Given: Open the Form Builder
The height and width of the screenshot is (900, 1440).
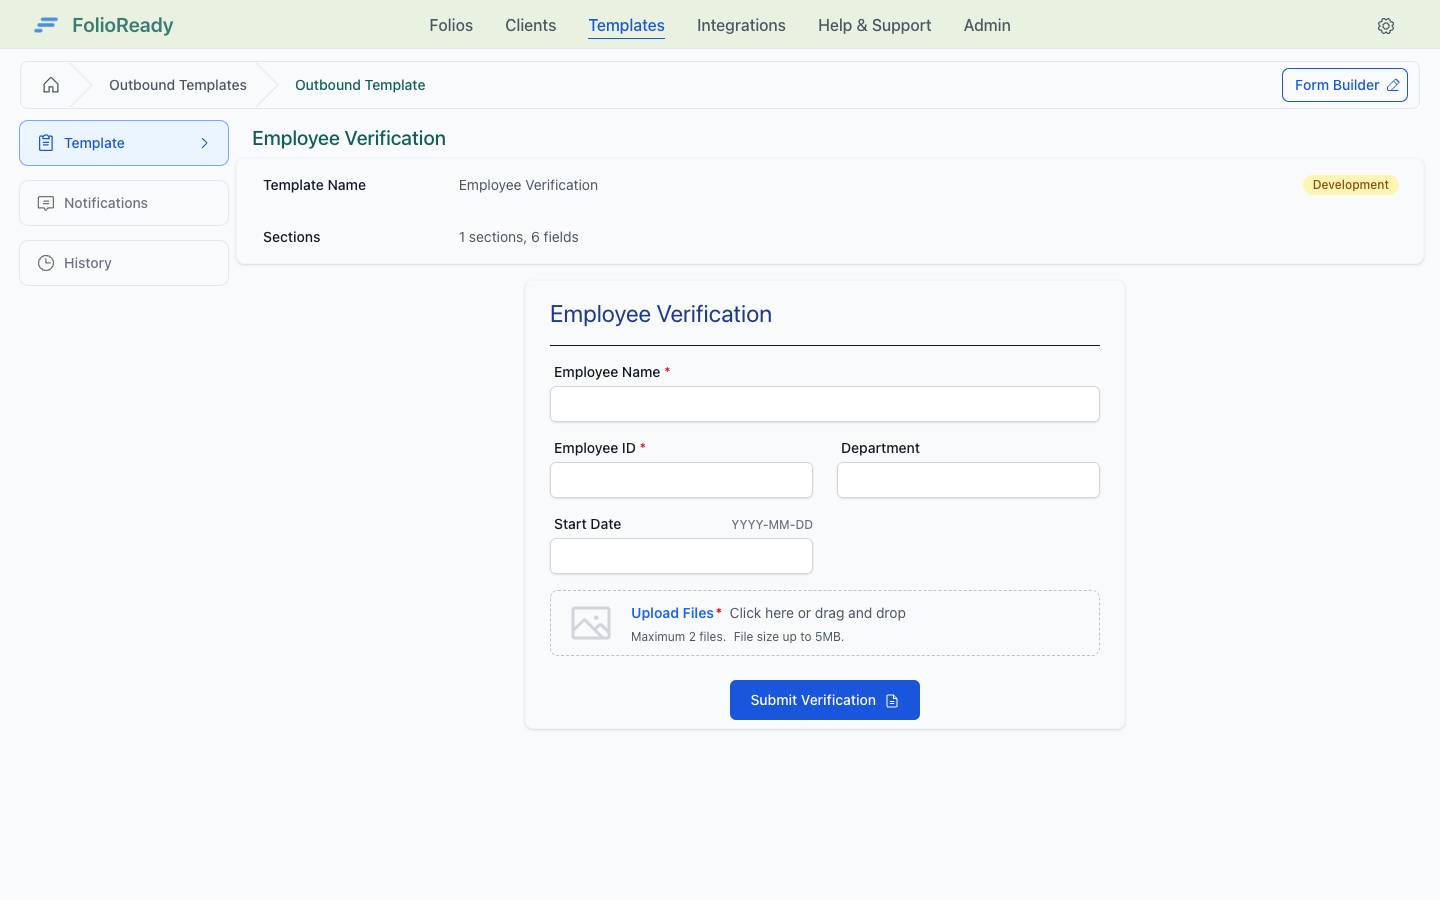Looking at the screenshot, I should click(x=1345, y=85).
